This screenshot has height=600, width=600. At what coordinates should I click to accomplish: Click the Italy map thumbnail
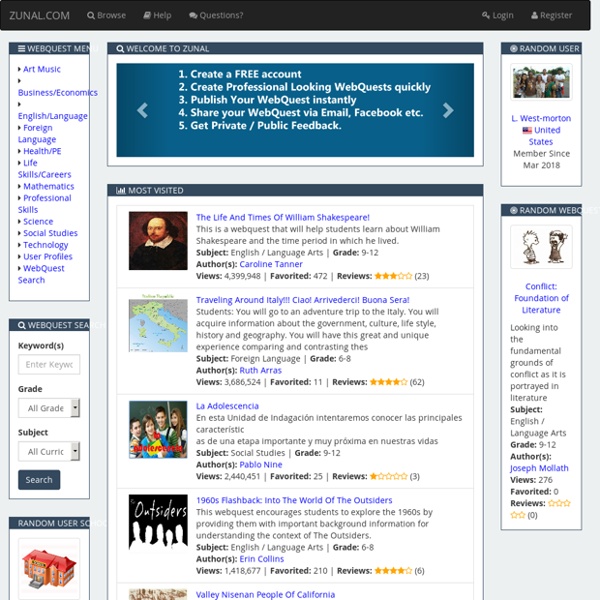[x=158, y=323]
